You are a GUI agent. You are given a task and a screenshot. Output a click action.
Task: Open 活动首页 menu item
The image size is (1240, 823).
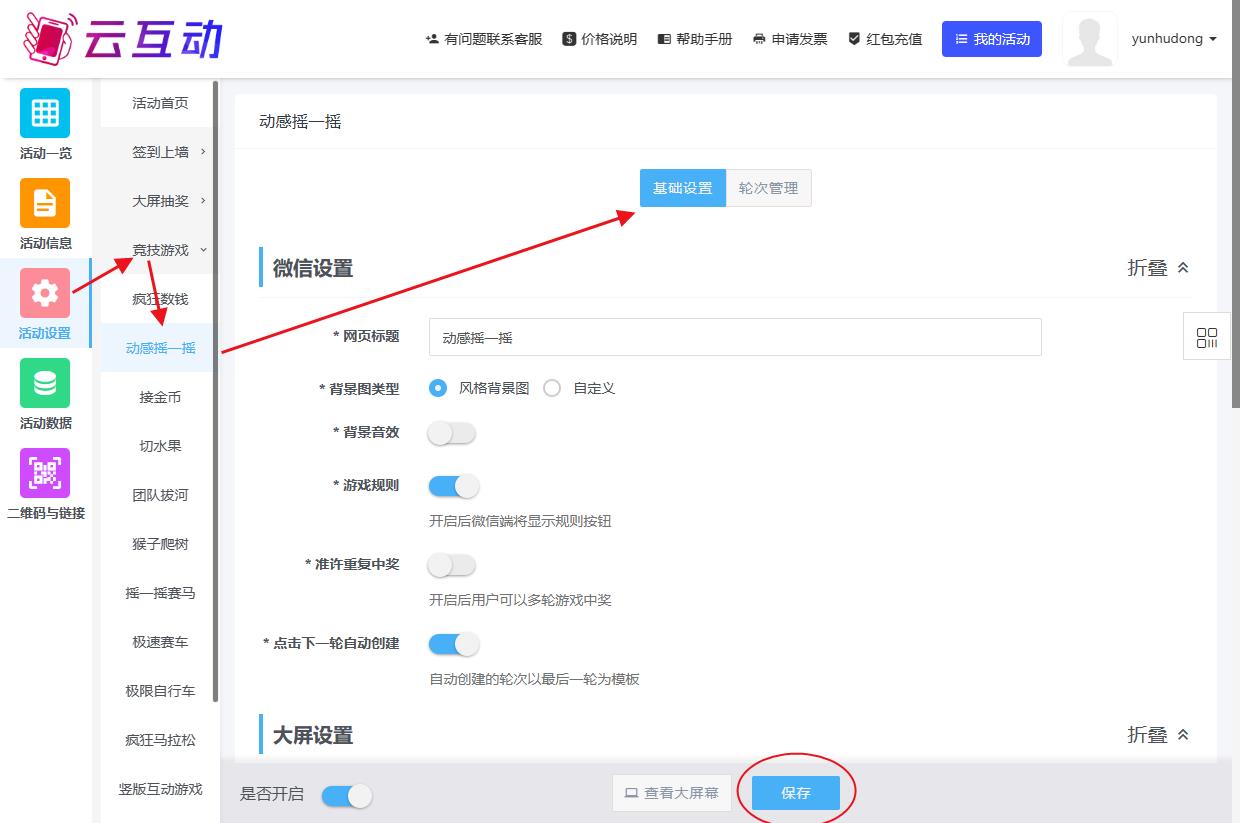tap(159, 103)
